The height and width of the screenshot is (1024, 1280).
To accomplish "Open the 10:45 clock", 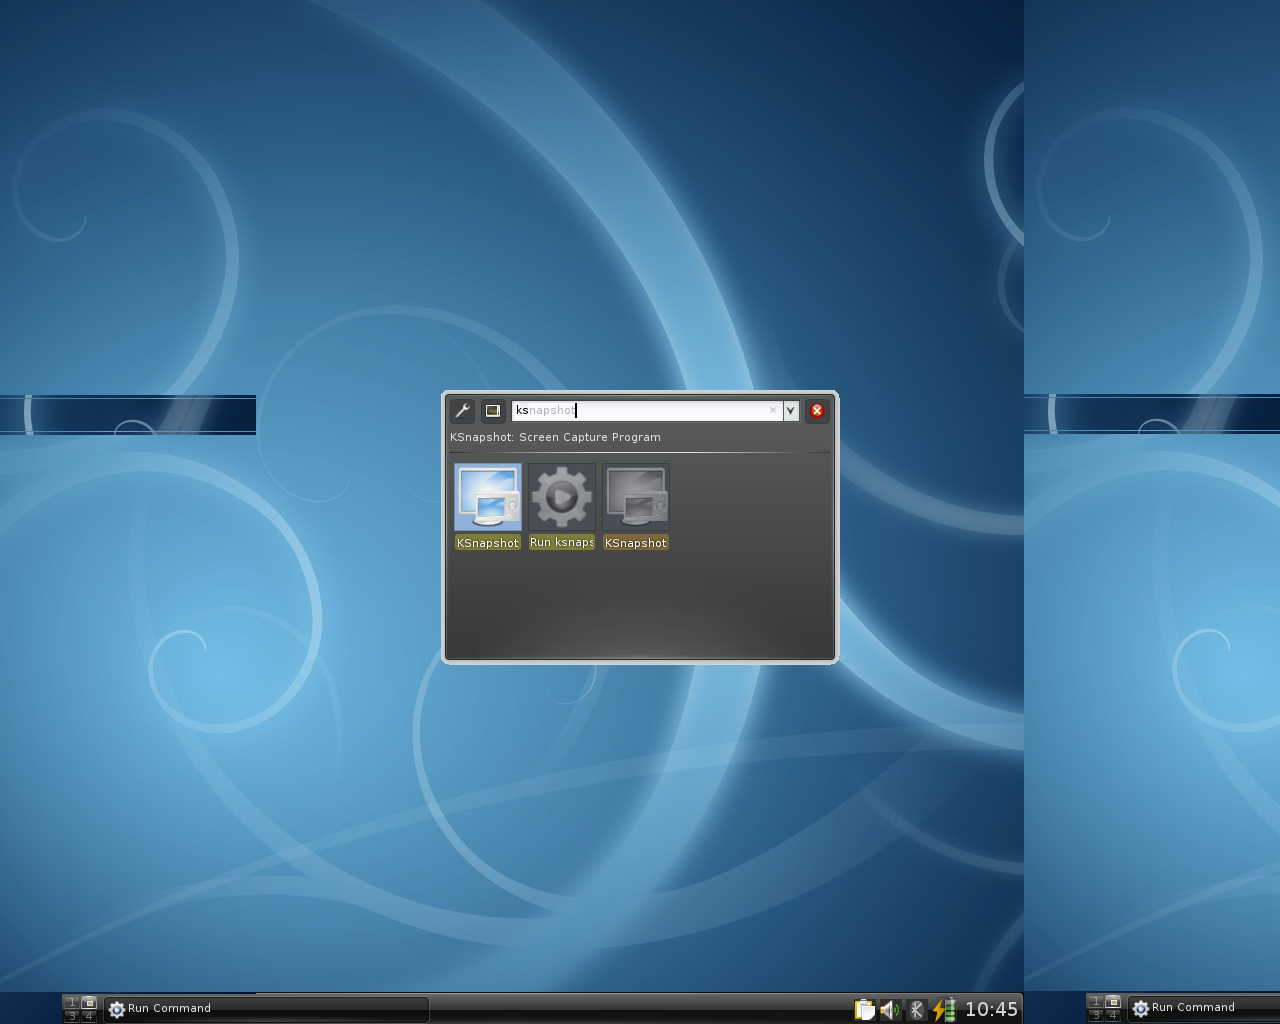I will pyautogui.click(x=991, y=1010).
